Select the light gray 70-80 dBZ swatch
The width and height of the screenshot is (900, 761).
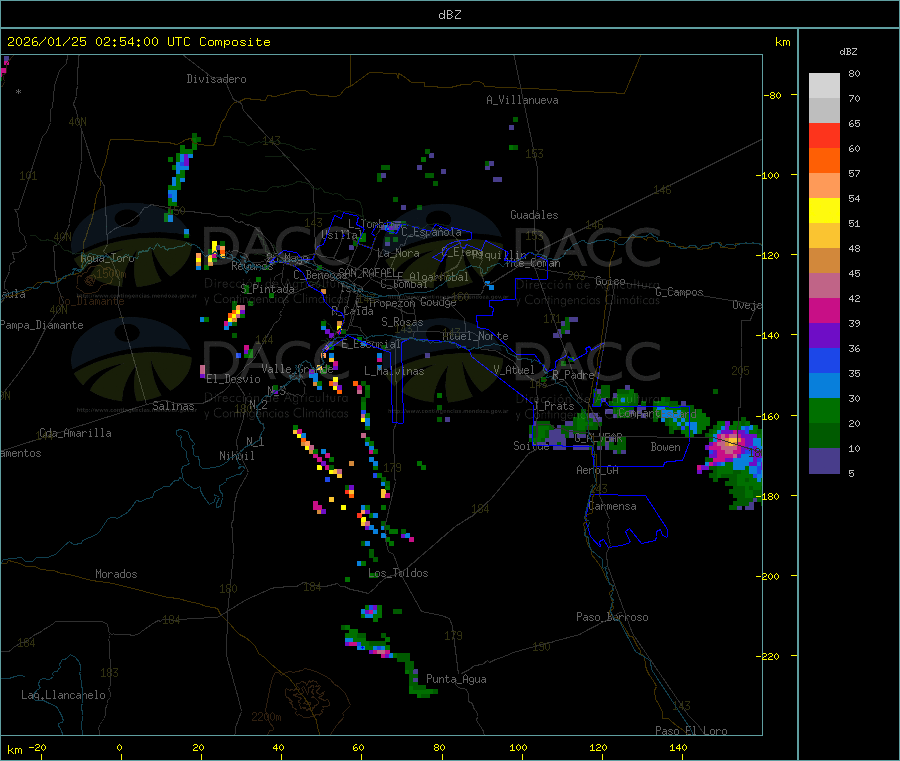(824, 86)
